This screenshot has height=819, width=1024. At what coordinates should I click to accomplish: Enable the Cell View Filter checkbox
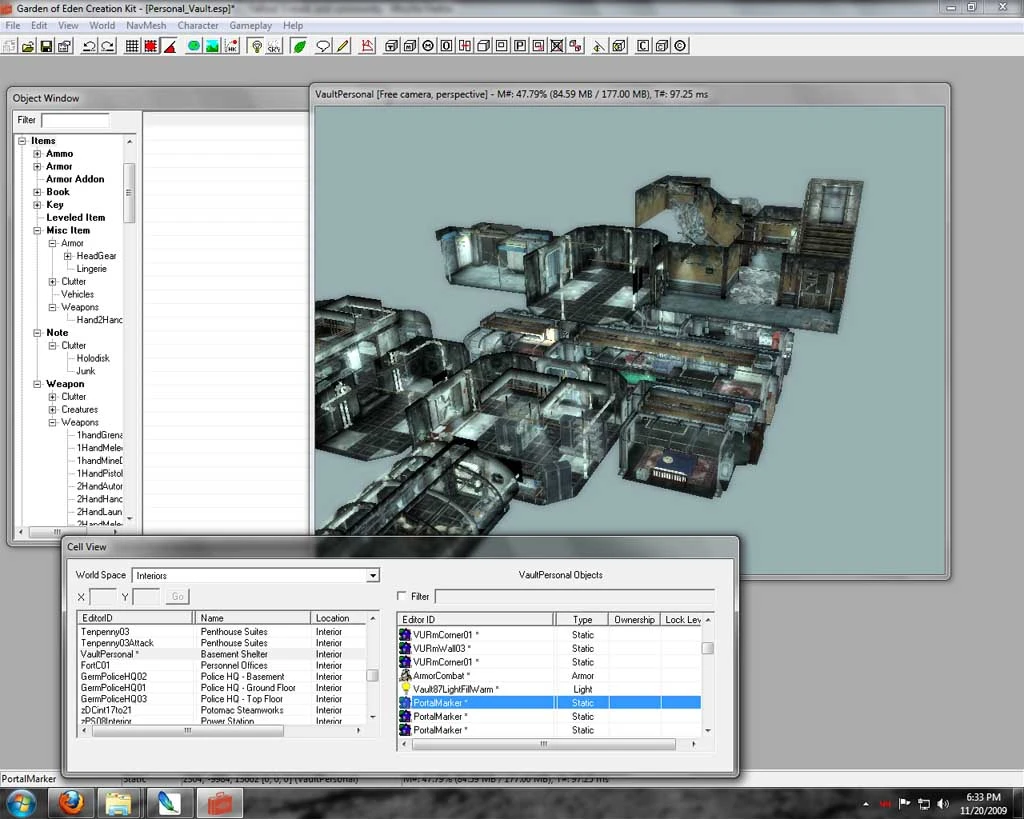pos(402,596)
